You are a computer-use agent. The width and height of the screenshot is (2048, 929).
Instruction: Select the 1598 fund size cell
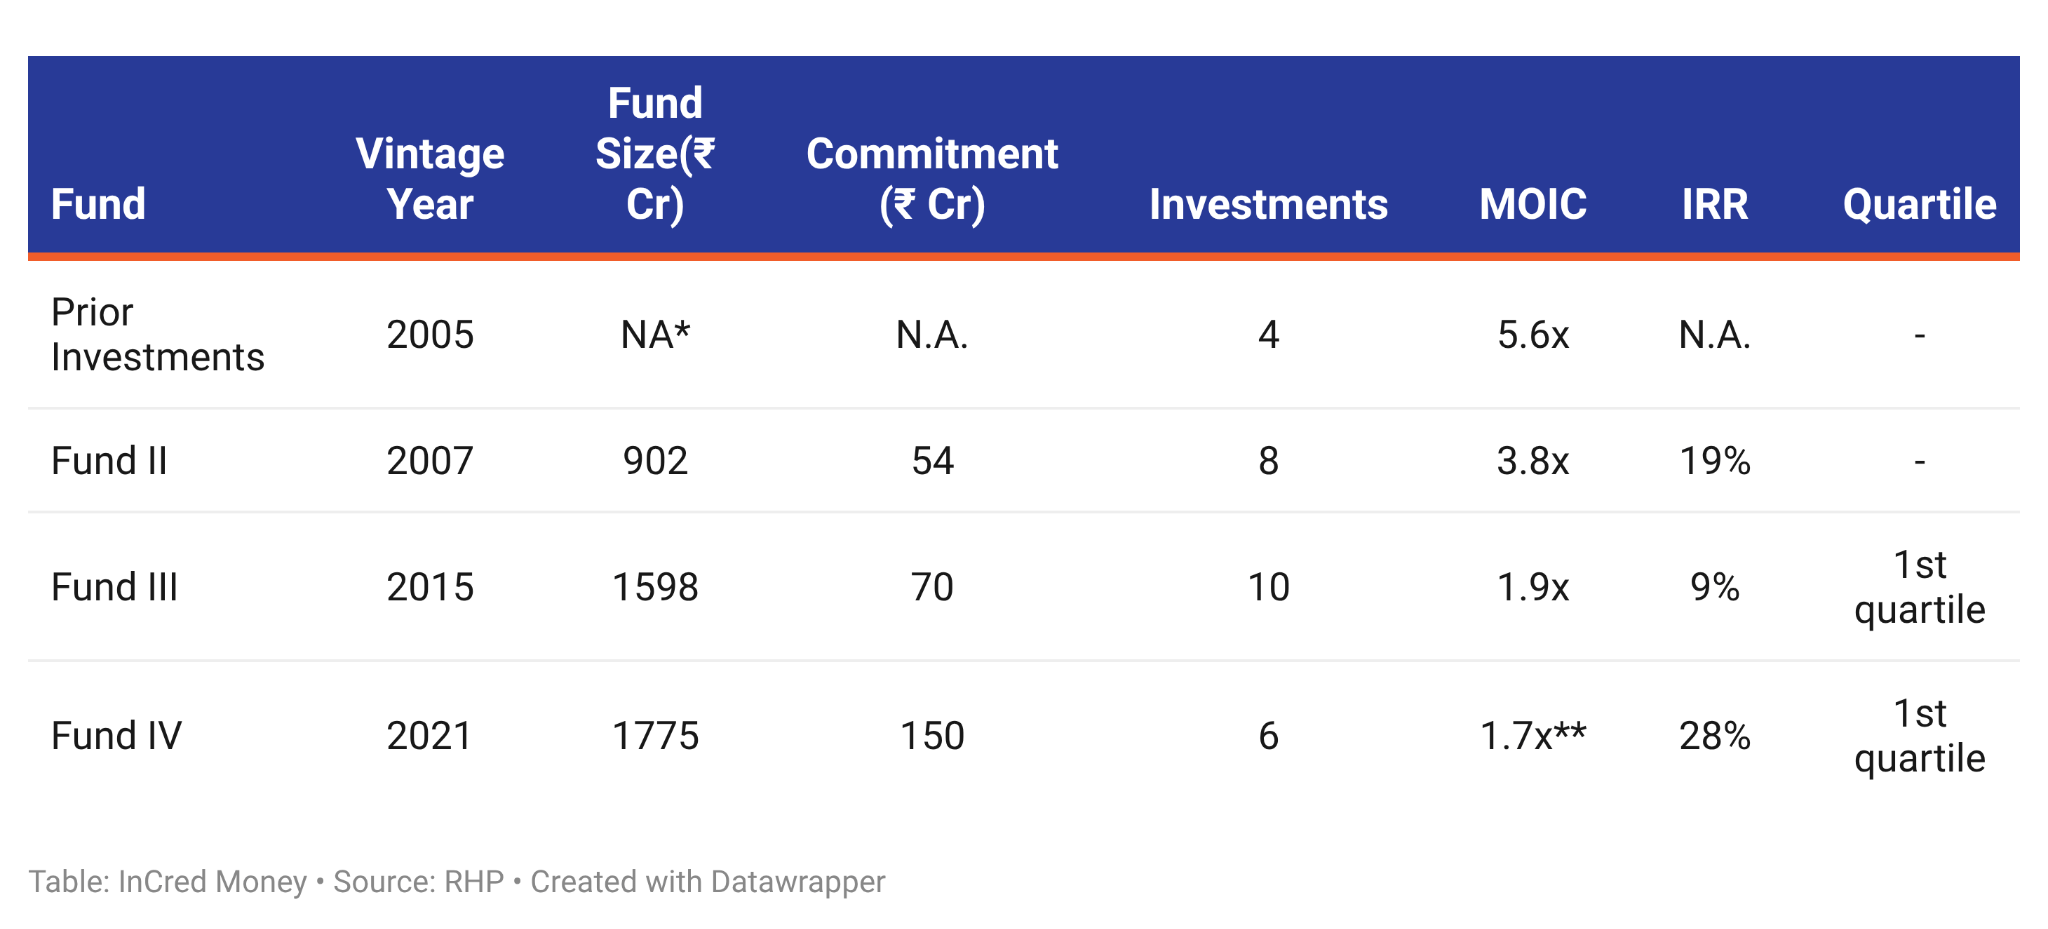(655, 587)
